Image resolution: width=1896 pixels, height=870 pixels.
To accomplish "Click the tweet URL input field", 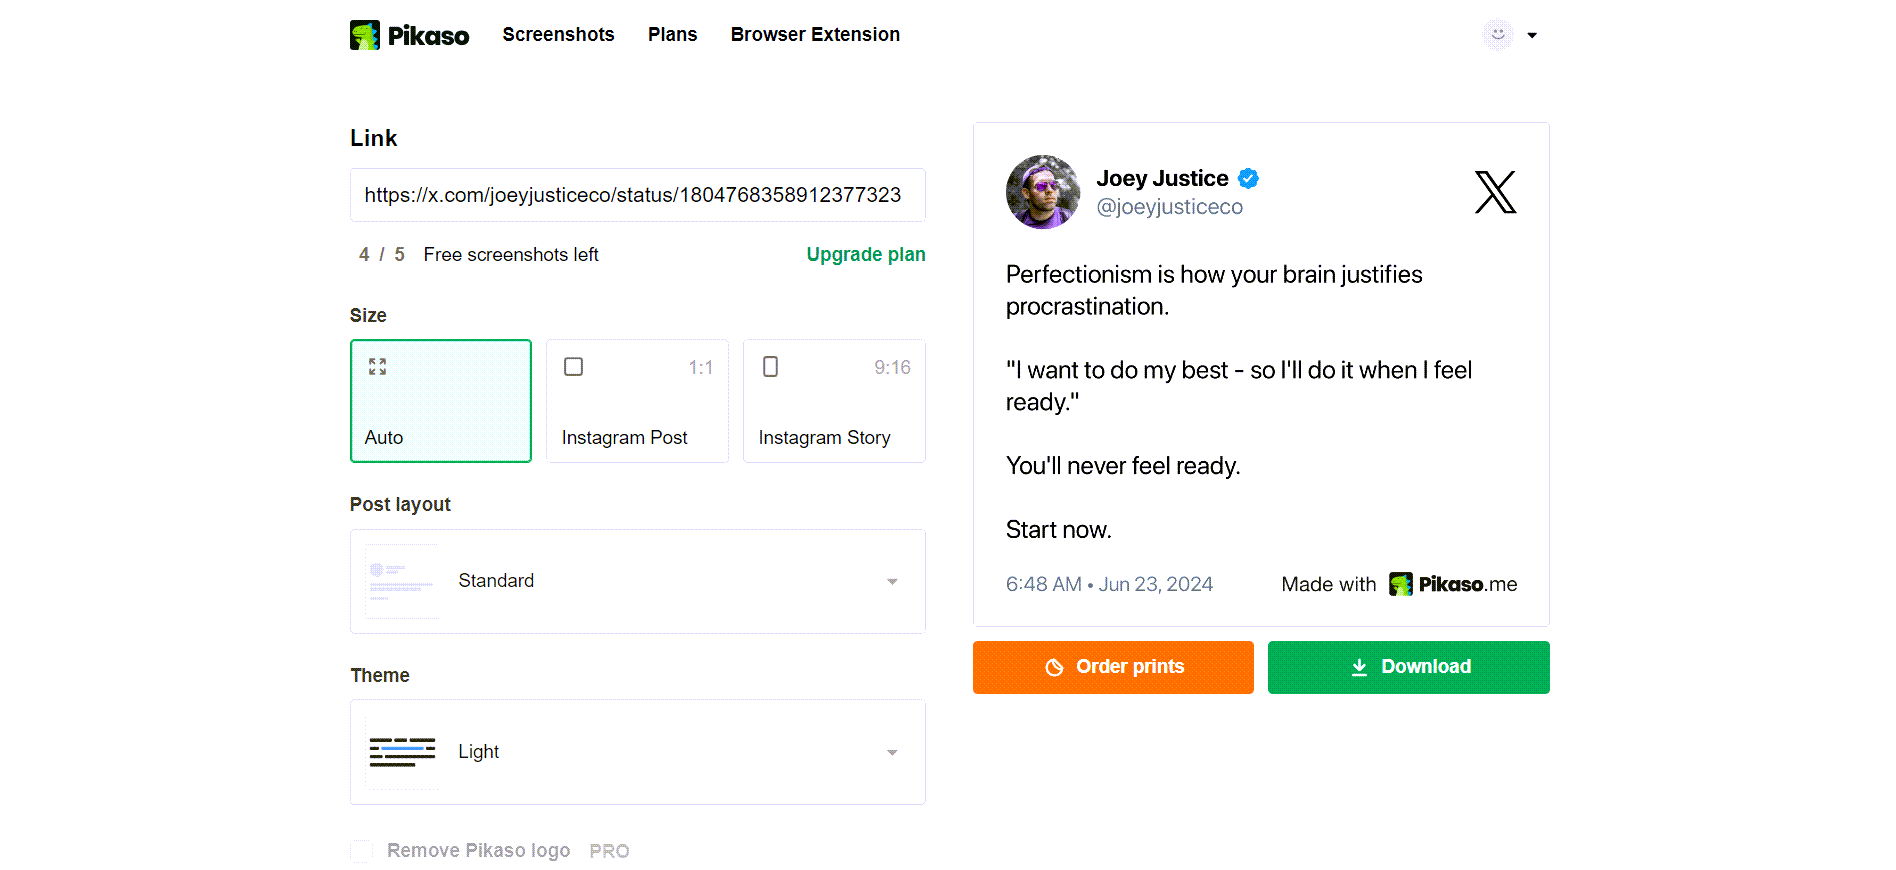I will point(637,195).
